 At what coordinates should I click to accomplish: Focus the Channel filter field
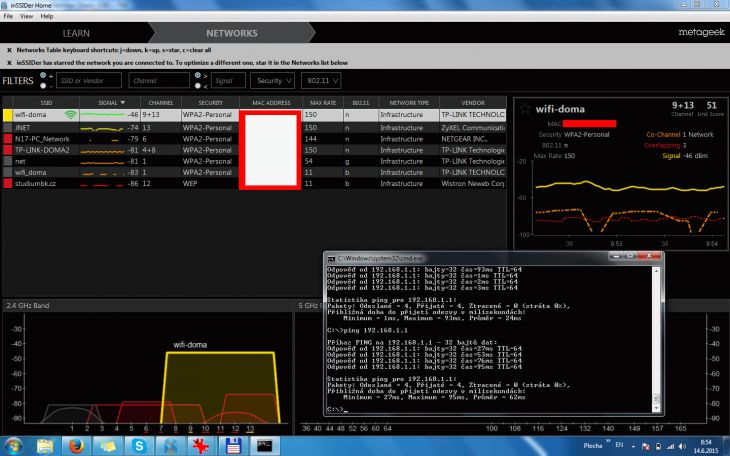[x=159, y=81]
